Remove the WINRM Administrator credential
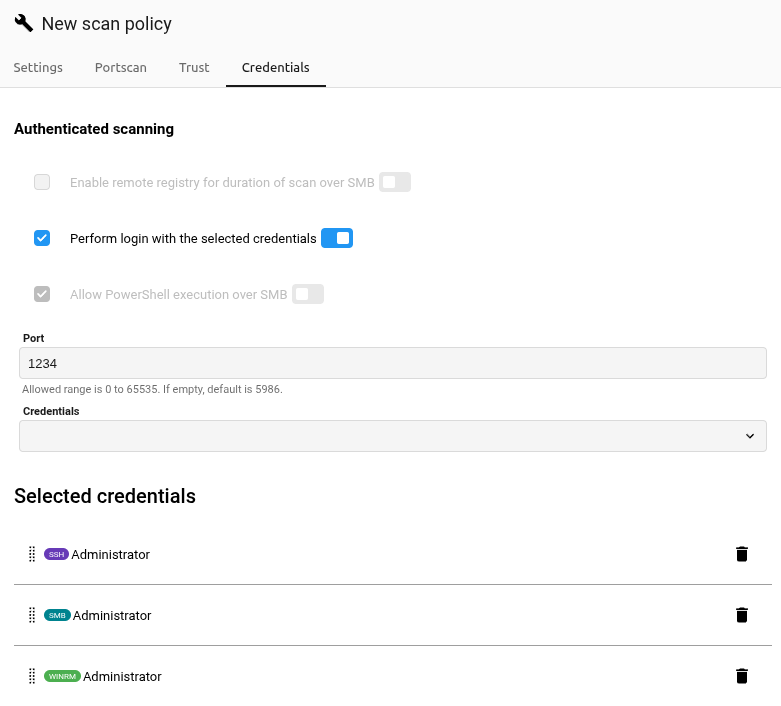The width and height of the screenshot is (781, 706). 741,676
